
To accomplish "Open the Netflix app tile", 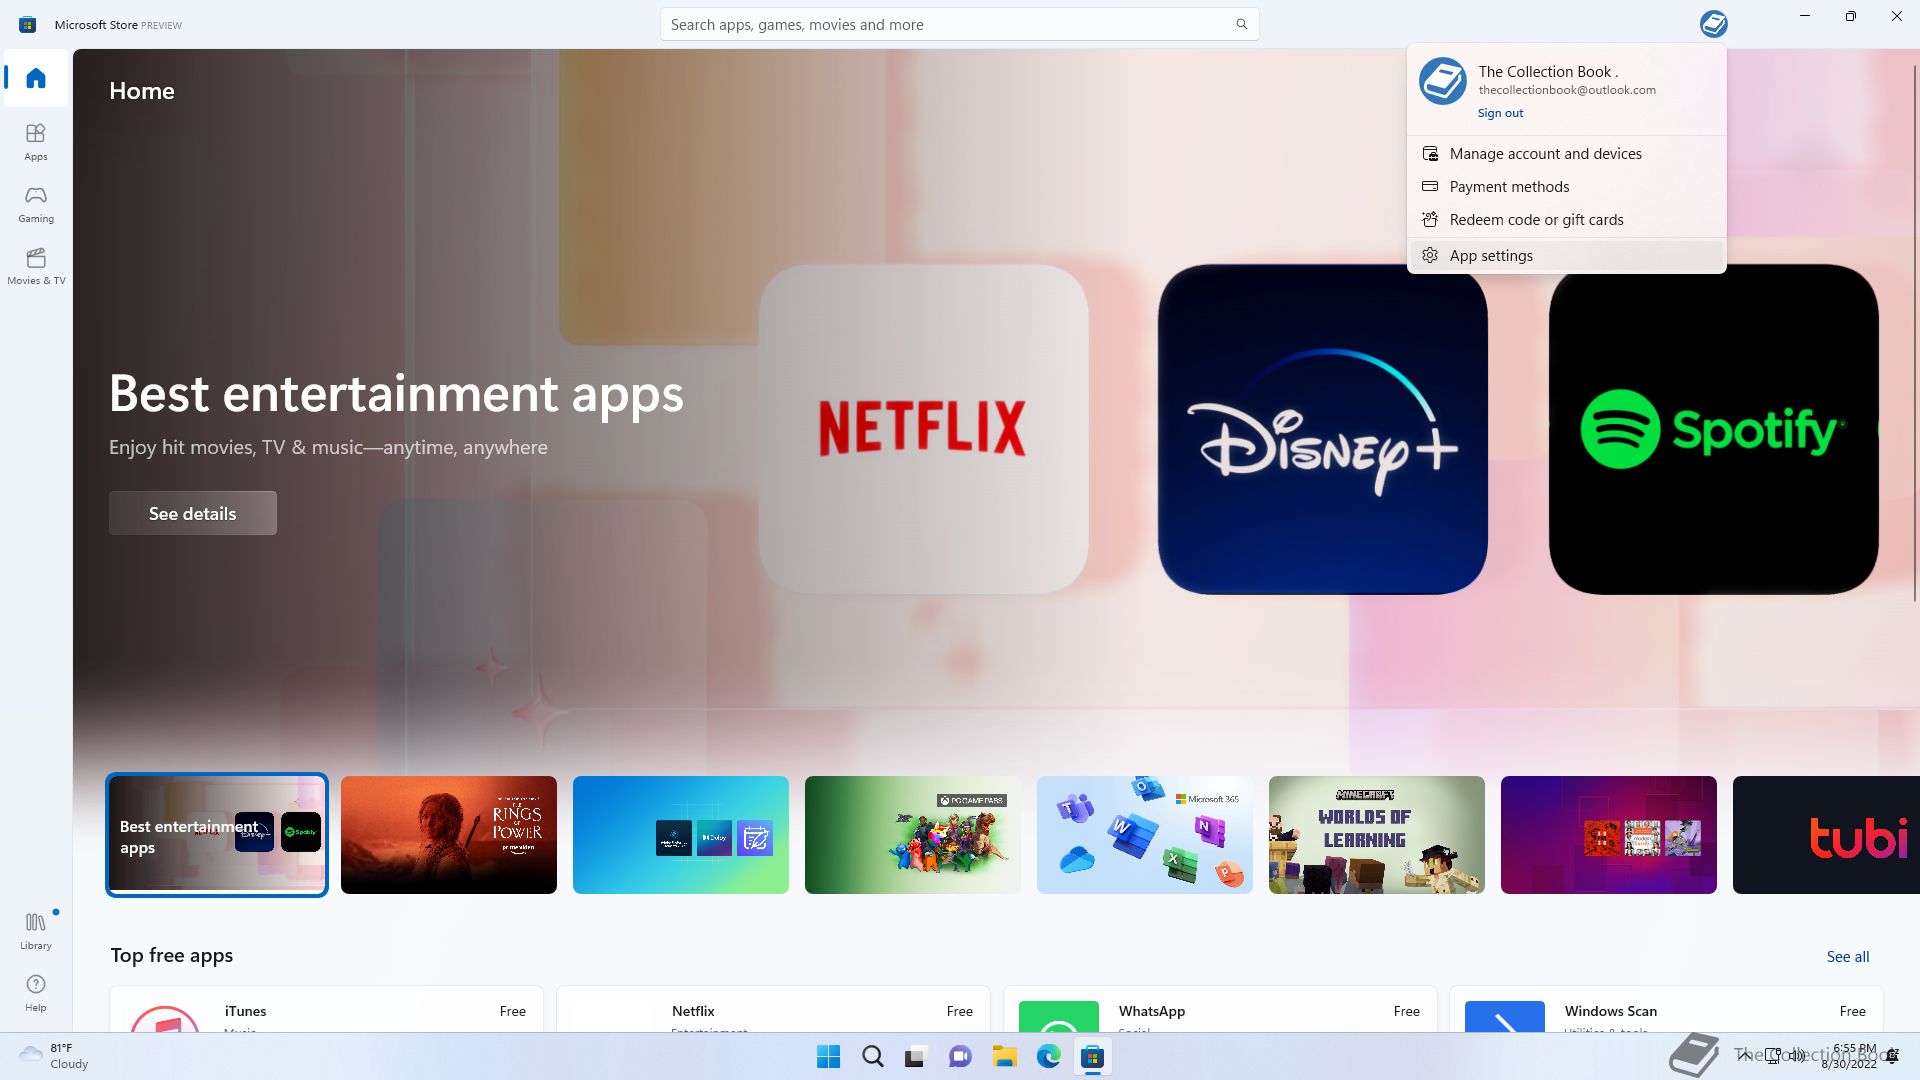I will pyautogui.click(x=923, y=429).
